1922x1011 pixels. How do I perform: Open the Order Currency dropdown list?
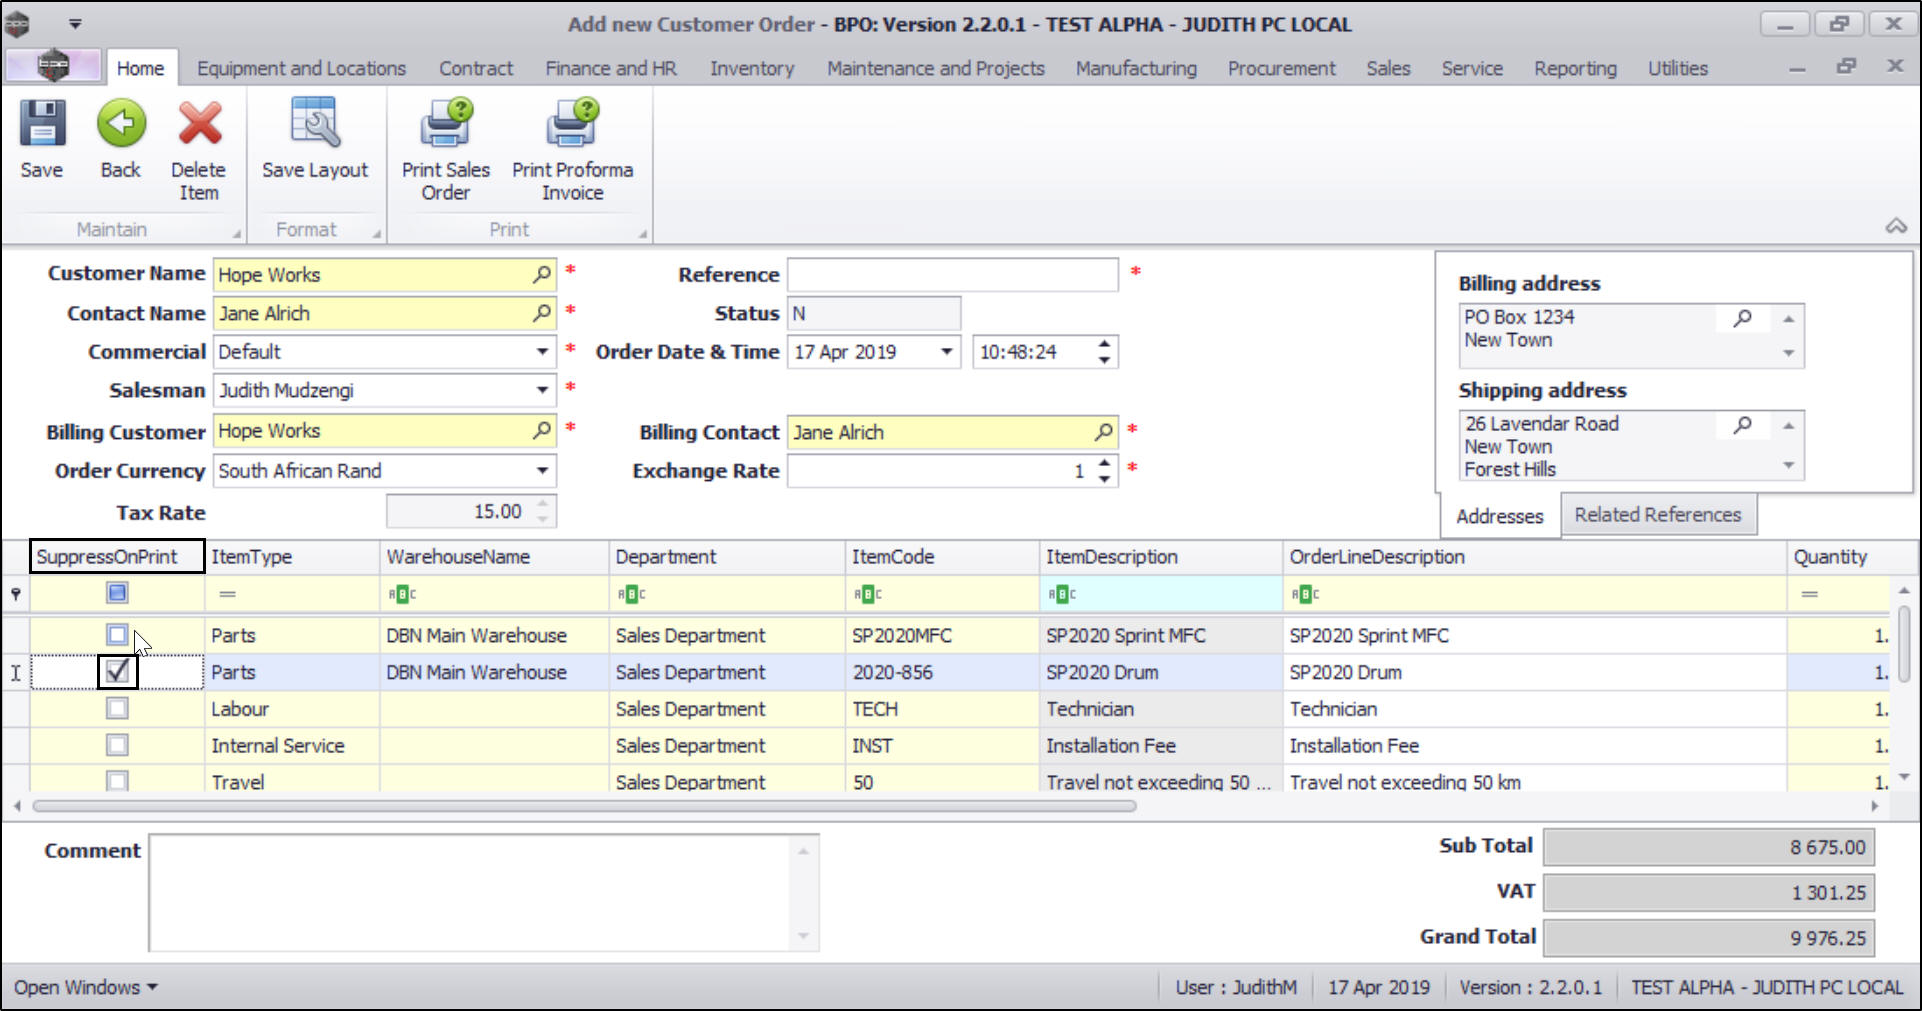coord(541,471)
